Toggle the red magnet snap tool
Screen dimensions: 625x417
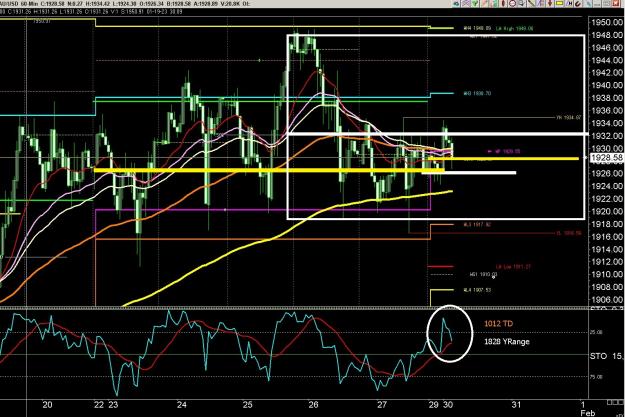578,4
